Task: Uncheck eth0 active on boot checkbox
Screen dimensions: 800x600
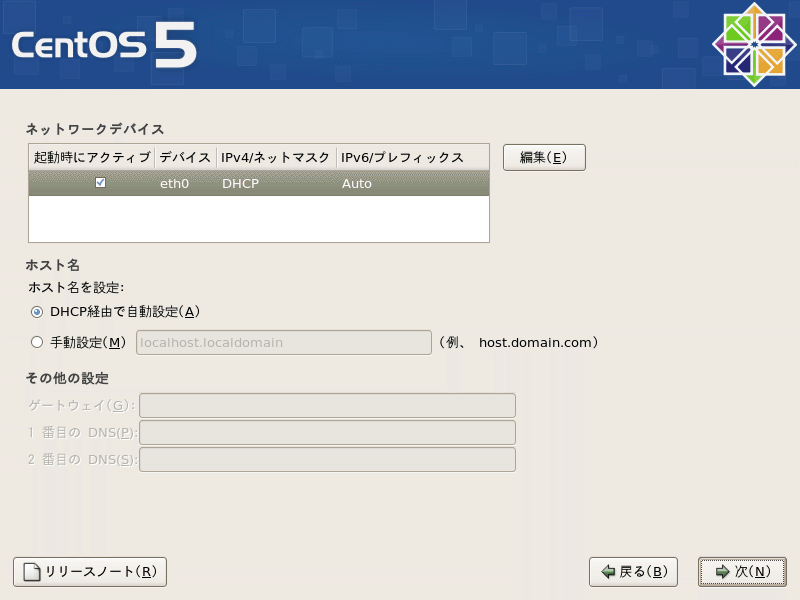Action: click(x=101, y=183)
